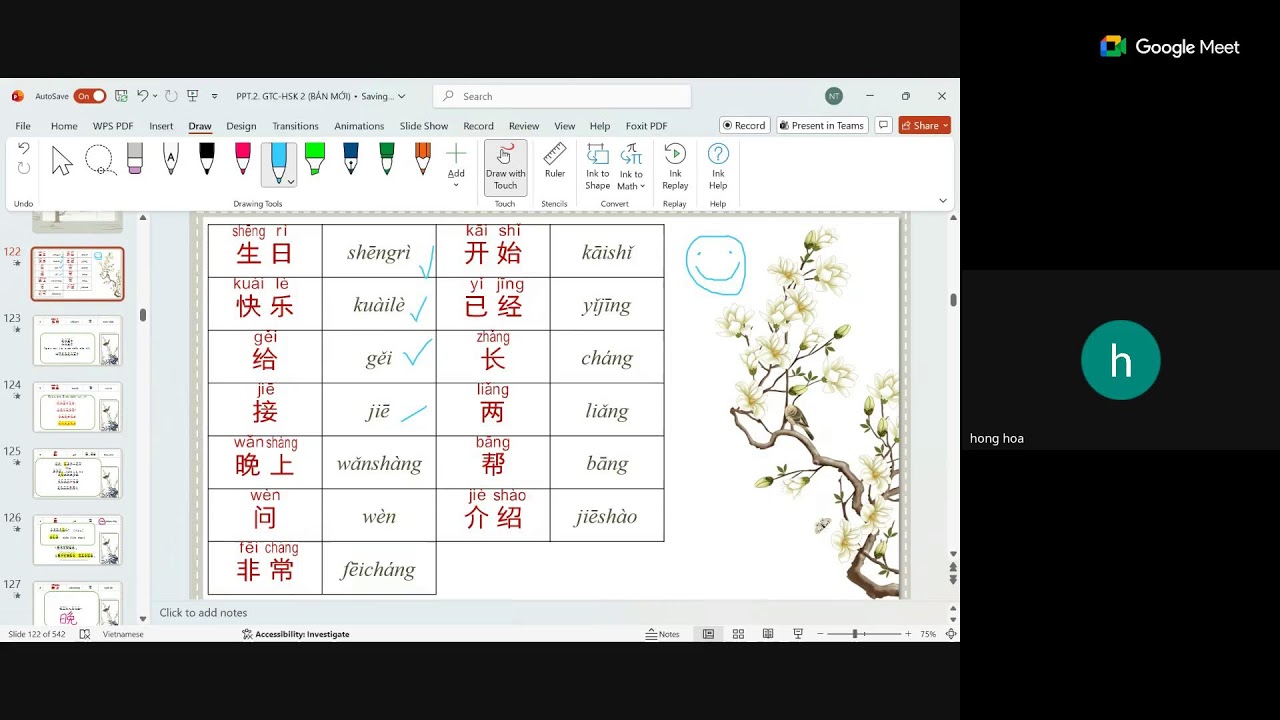The height and width of the screenshot is (720, 1280).
Task: Click the Undo arrow in Draw ribbon
Action: tap(24, 148)
